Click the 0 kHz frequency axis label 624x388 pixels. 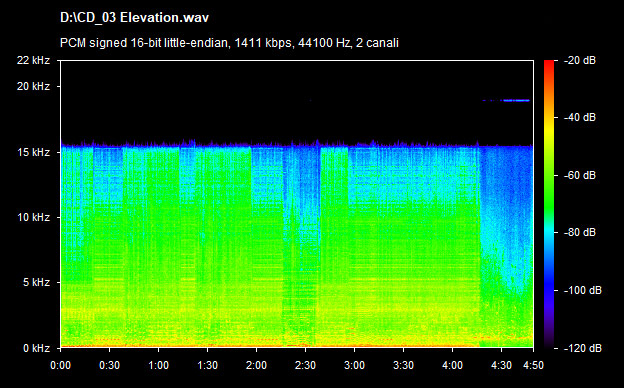(36, 348)
